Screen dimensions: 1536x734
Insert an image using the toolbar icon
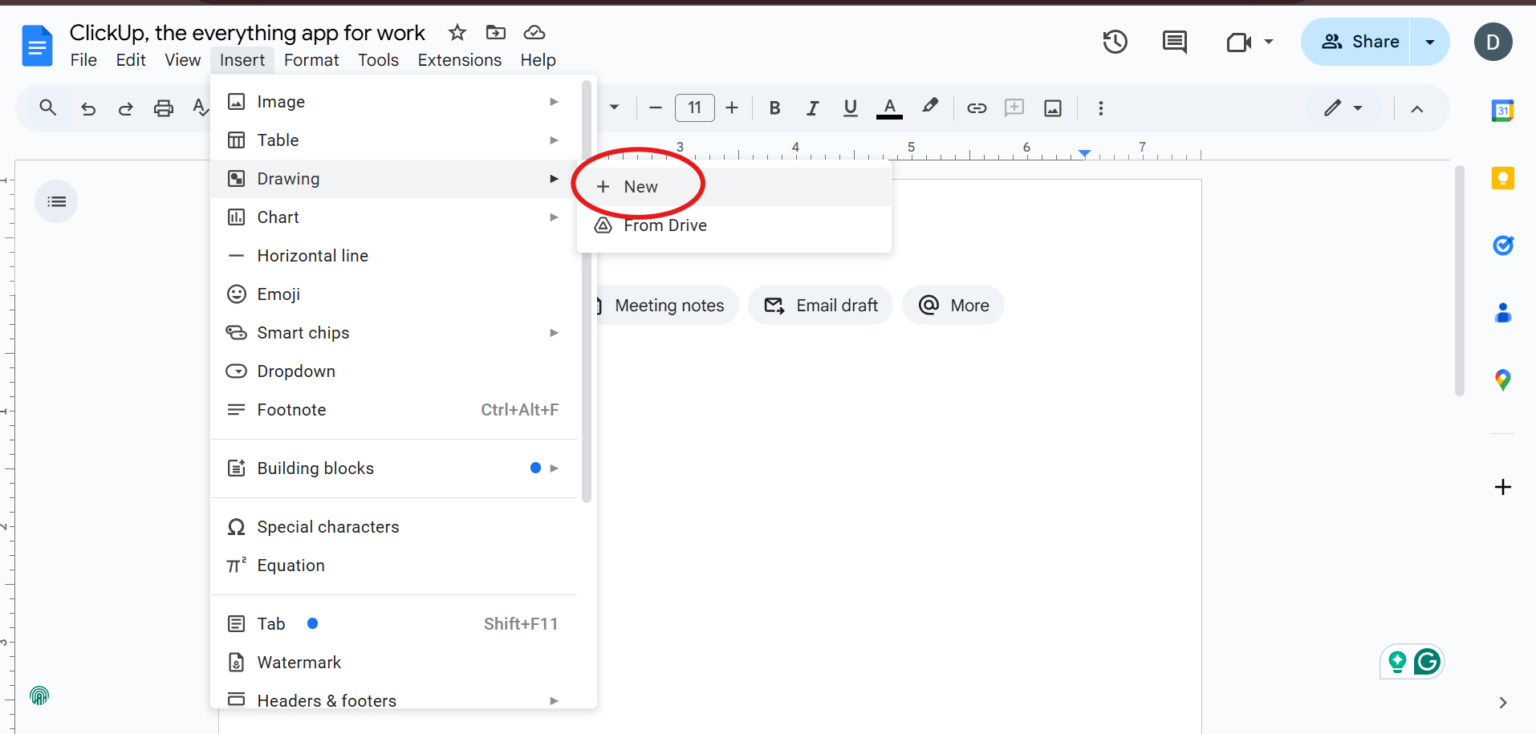(x=1052, y=107)
